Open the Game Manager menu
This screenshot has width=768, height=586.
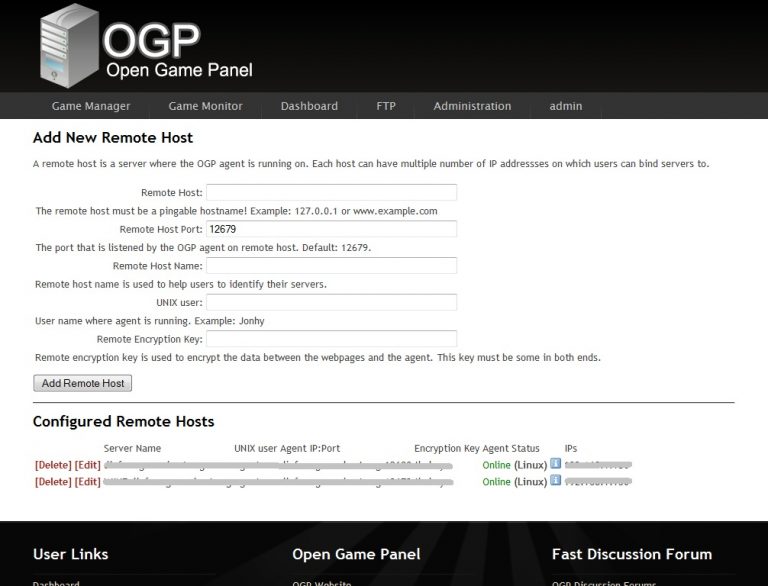(91, 106)
